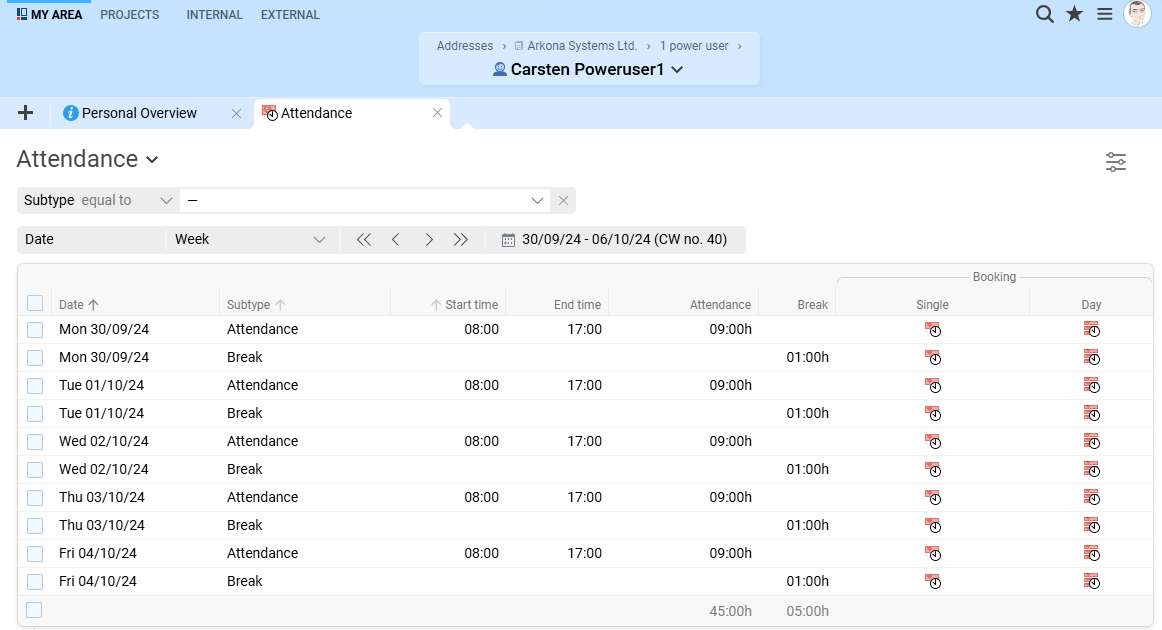Close the Attendance tab
The width and height of the screenshot is (1162, 630).
point(437,113)
